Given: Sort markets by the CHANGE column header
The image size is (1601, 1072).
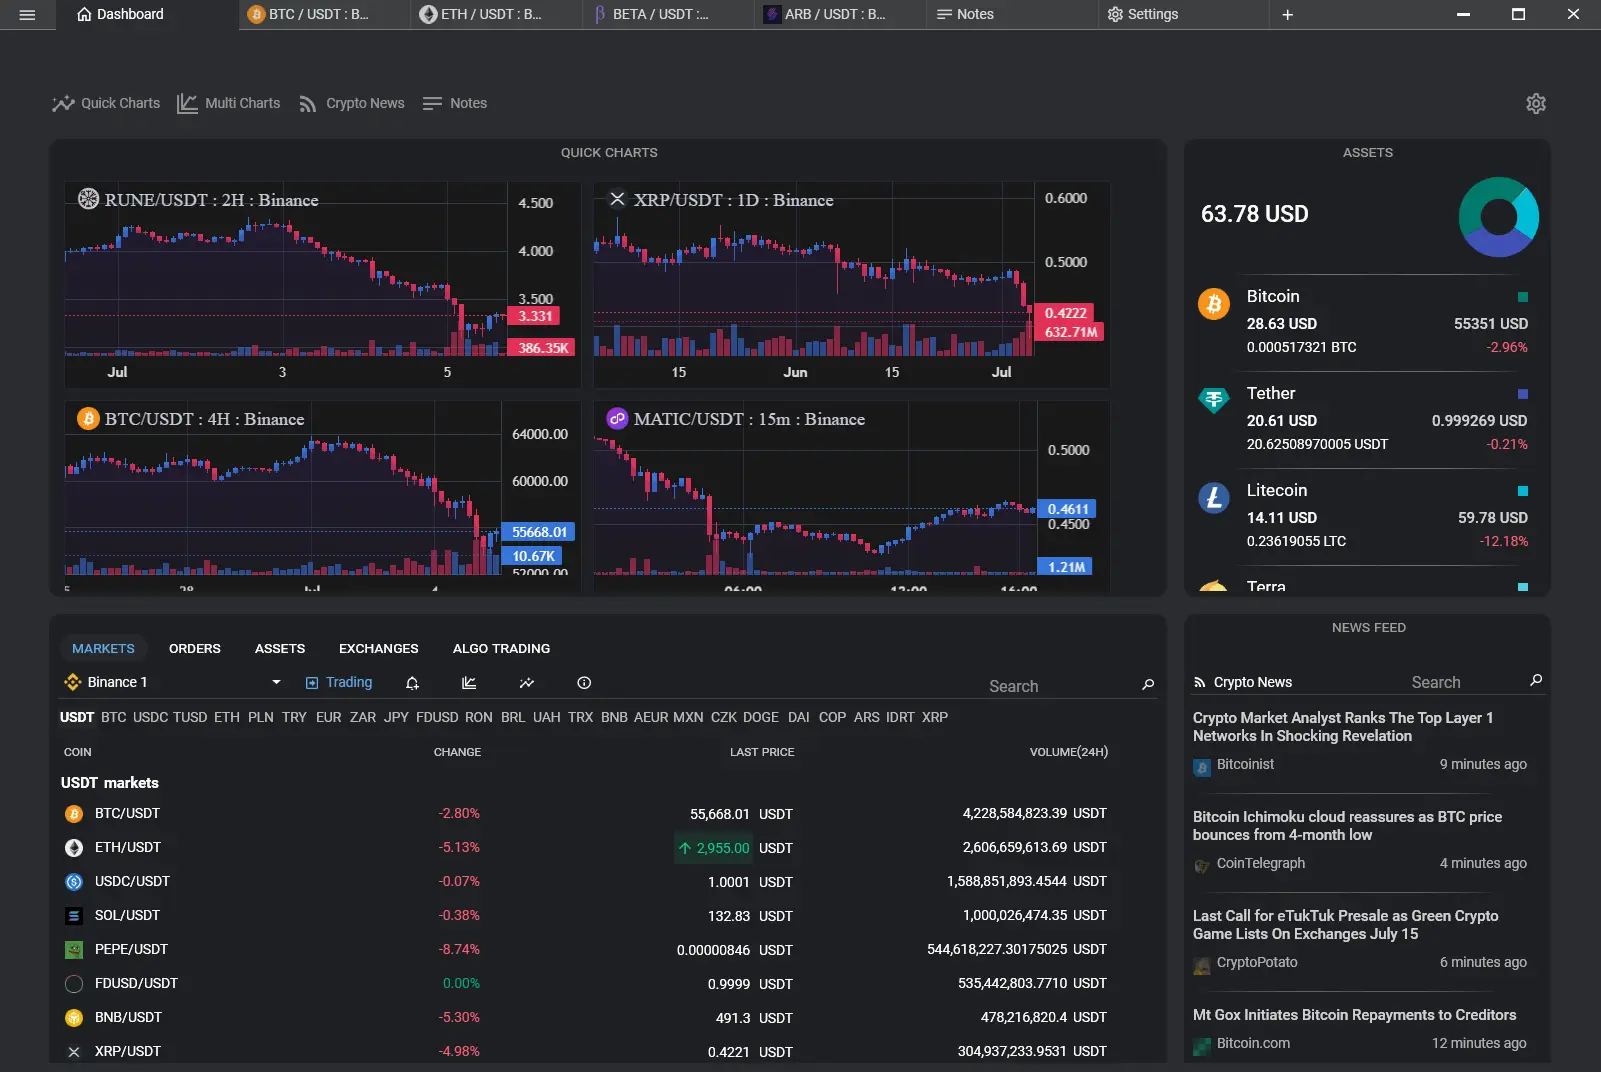Looking at the screenshot, I should point(457,752).
